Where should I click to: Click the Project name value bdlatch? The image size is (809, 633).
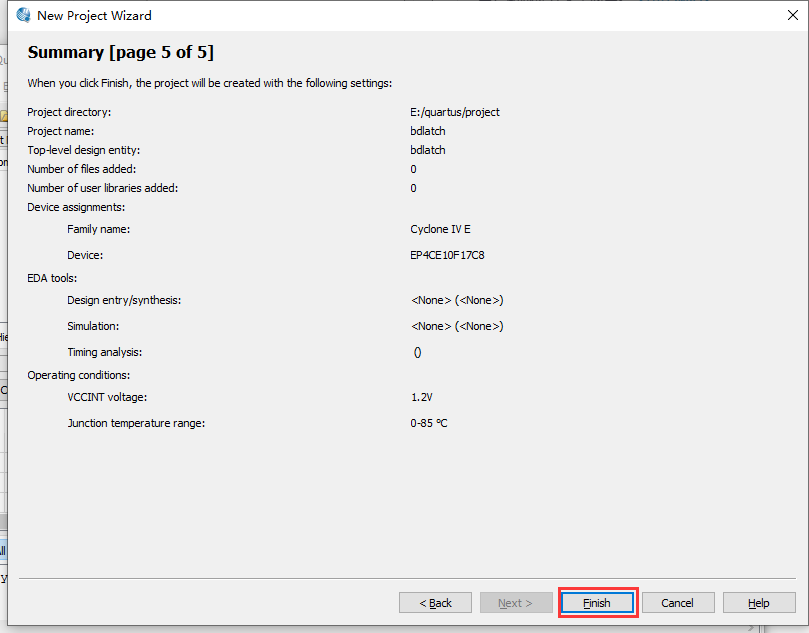[428, 131]
